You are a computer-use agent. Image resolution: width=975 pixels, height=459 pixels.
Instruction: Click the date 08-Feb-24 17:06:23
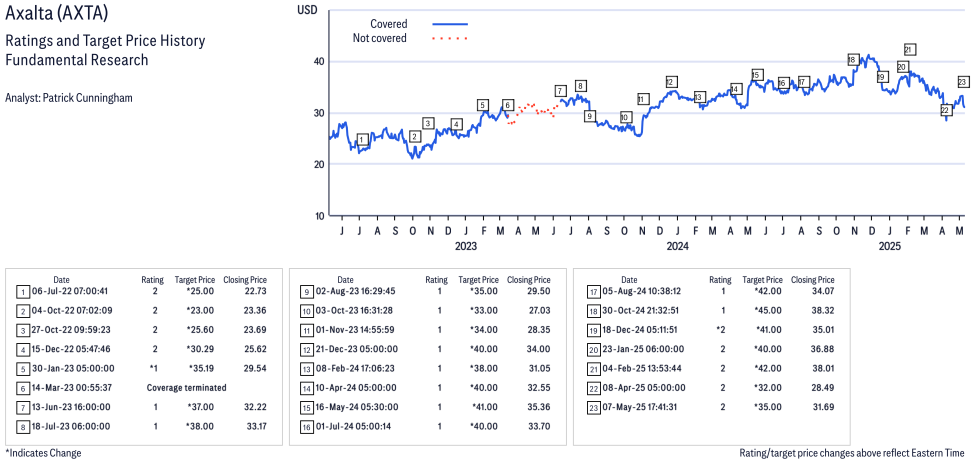[x=357, y=368]
